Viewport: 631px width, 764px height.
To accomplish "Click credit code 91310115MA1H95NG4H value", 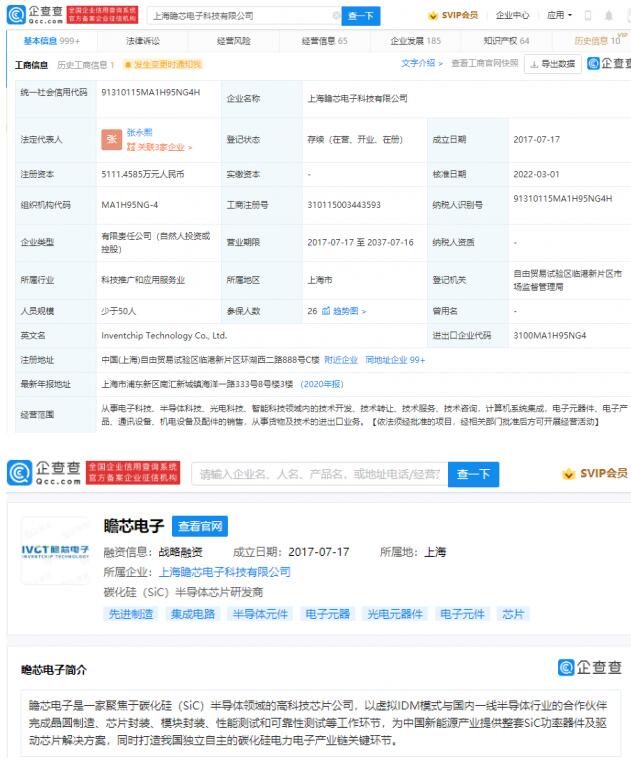I will [151, 92].
